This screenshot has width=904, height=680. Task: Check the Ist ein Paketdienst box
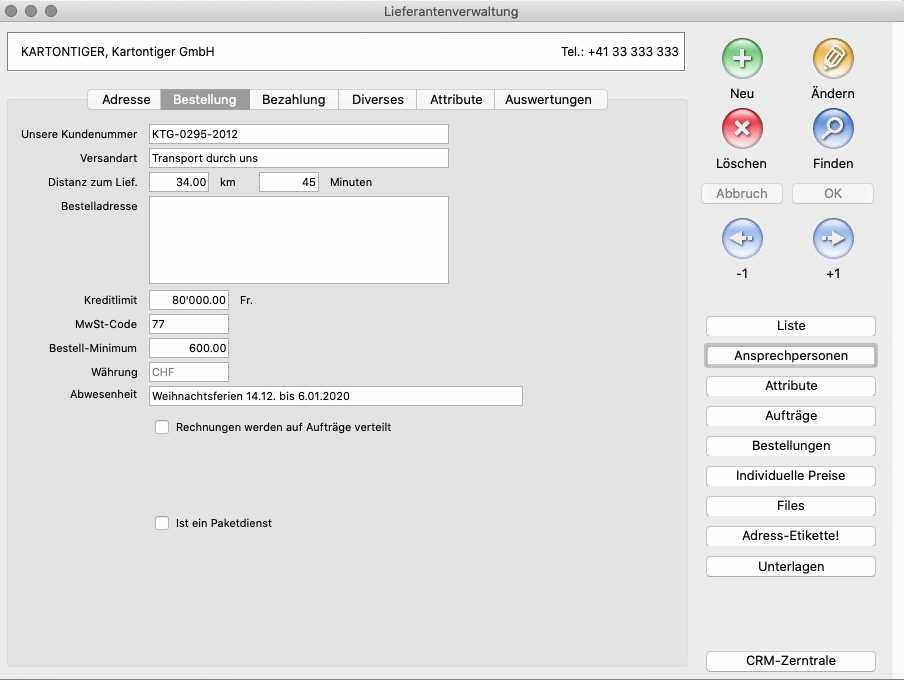pos(162,523)
